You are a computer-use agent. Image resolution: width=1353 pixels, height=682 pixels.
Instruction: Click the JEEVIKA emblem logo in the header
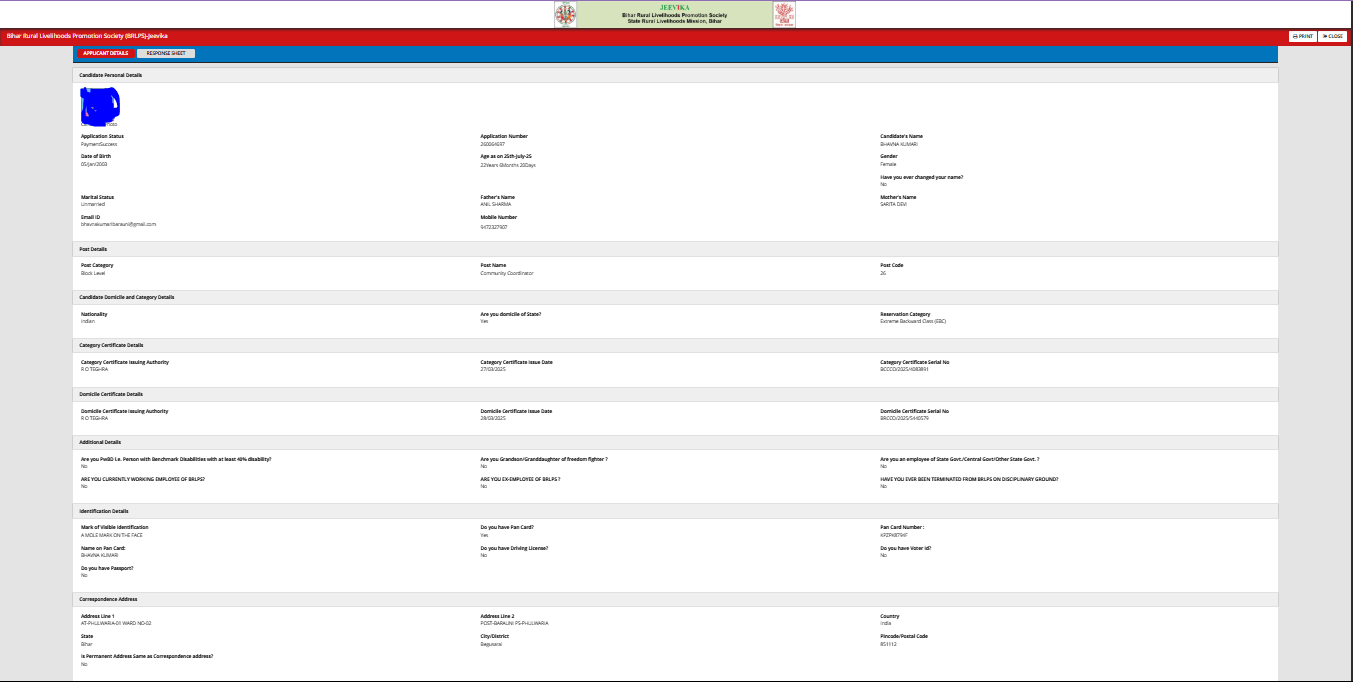(x=567, y=14)
